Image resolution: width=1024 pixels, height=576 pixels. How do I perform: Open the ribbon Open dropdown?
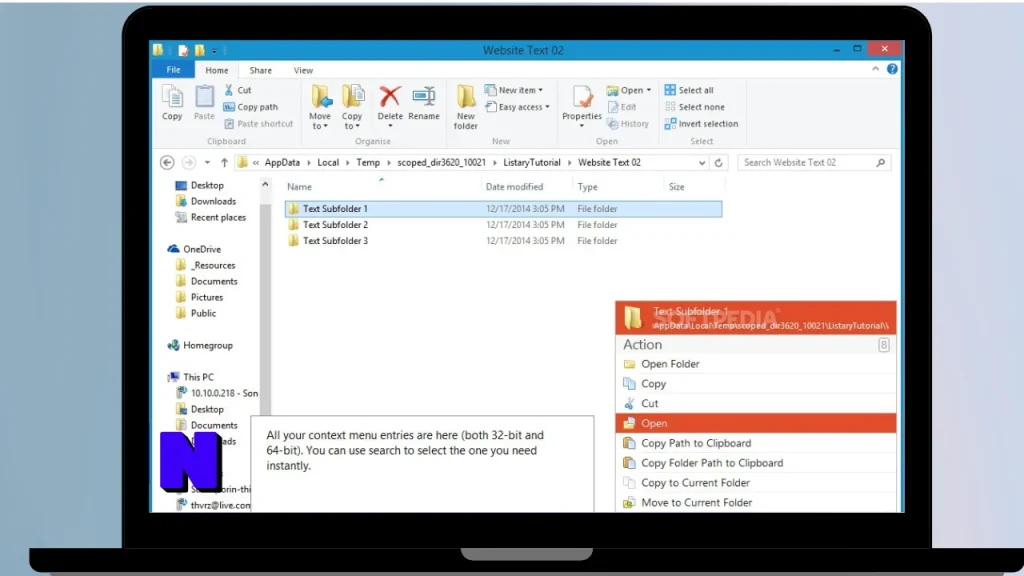pos(629,90)
